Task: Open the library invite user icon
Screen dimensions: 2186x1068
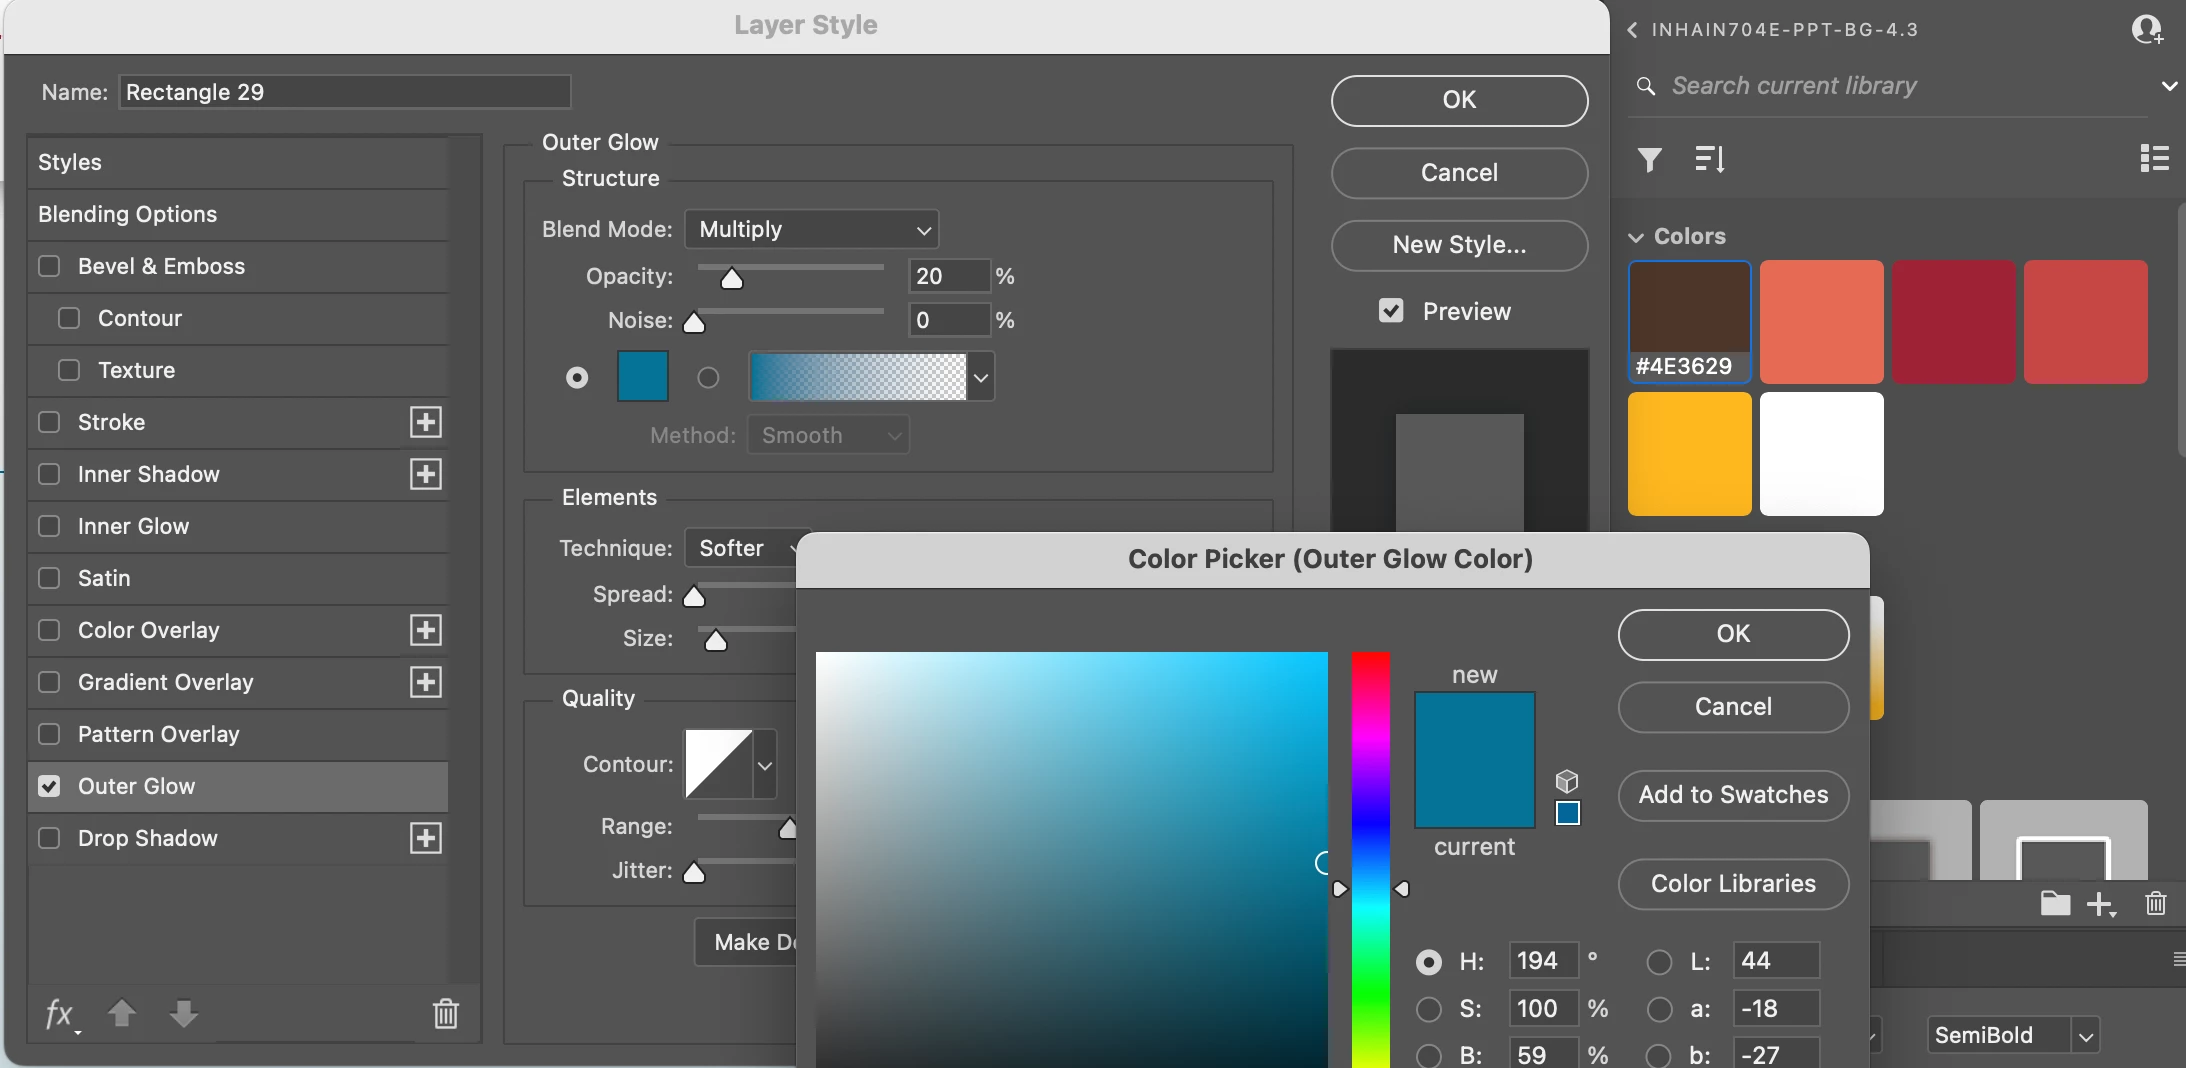Action: pos(2146,29)
